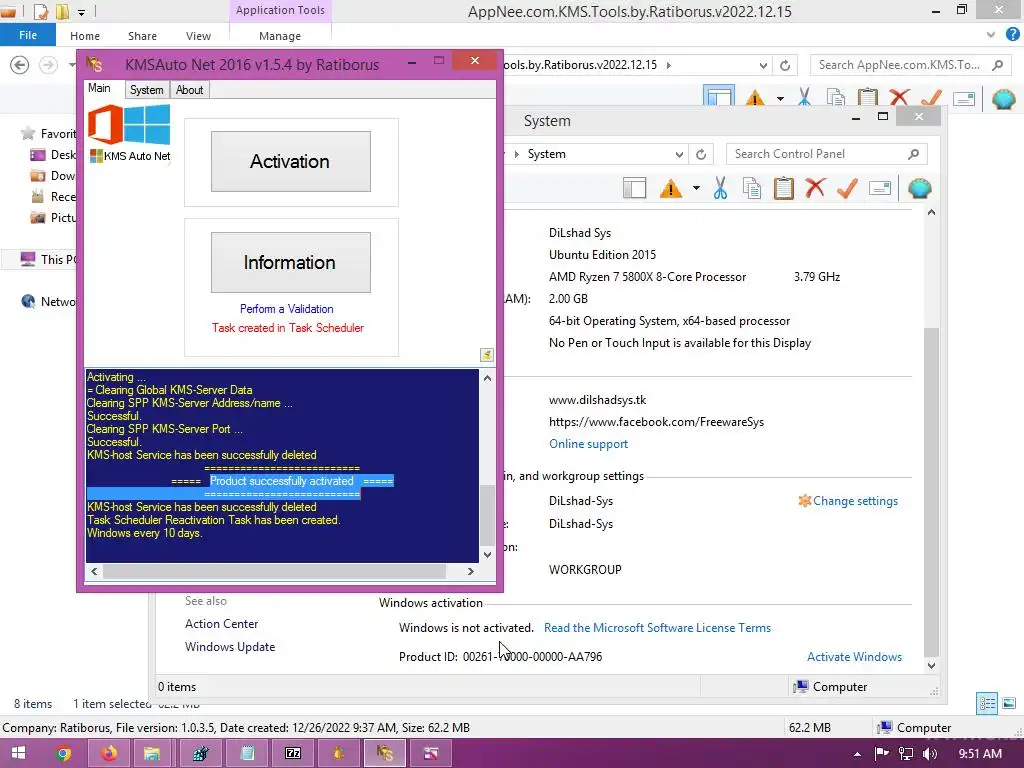Open the recent locations dropdown beside forward arrow
Image resolution: width=1024 pixels, height=768 pixels.
click(71, 65)
